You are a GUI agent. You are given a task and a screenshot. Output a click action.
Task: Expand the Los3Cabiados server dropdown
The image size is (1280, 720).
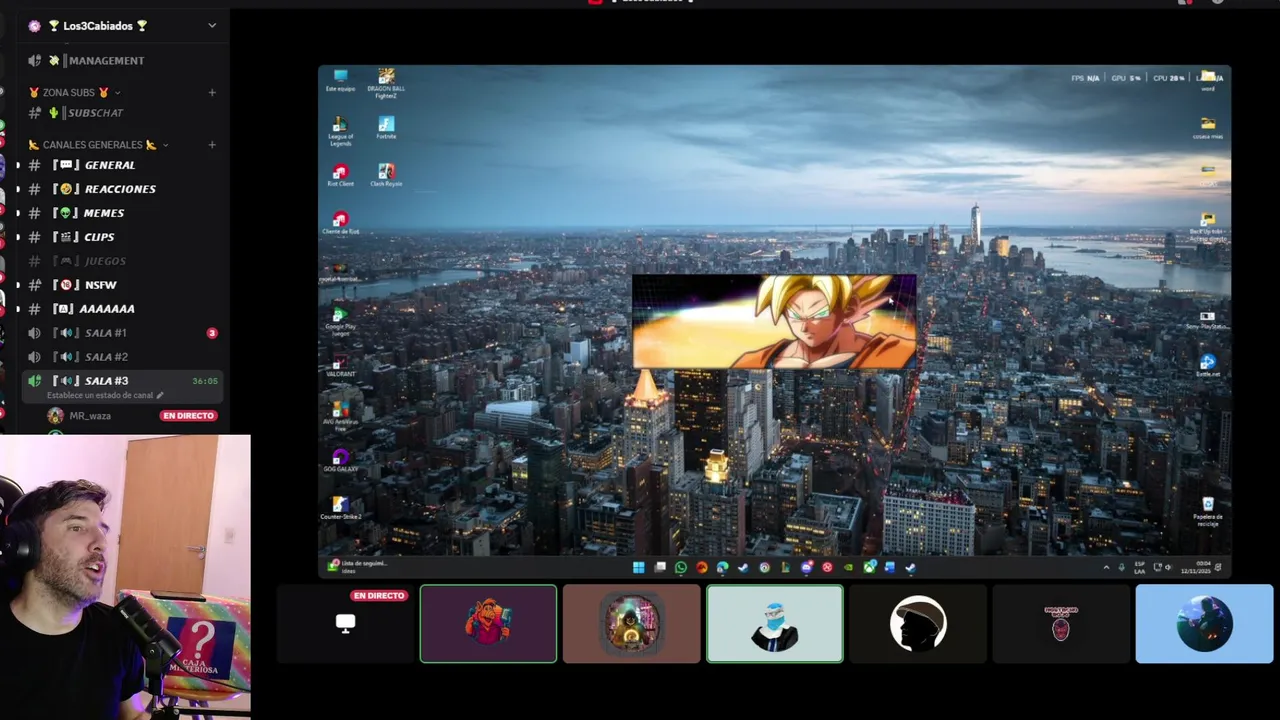point(212,26)
